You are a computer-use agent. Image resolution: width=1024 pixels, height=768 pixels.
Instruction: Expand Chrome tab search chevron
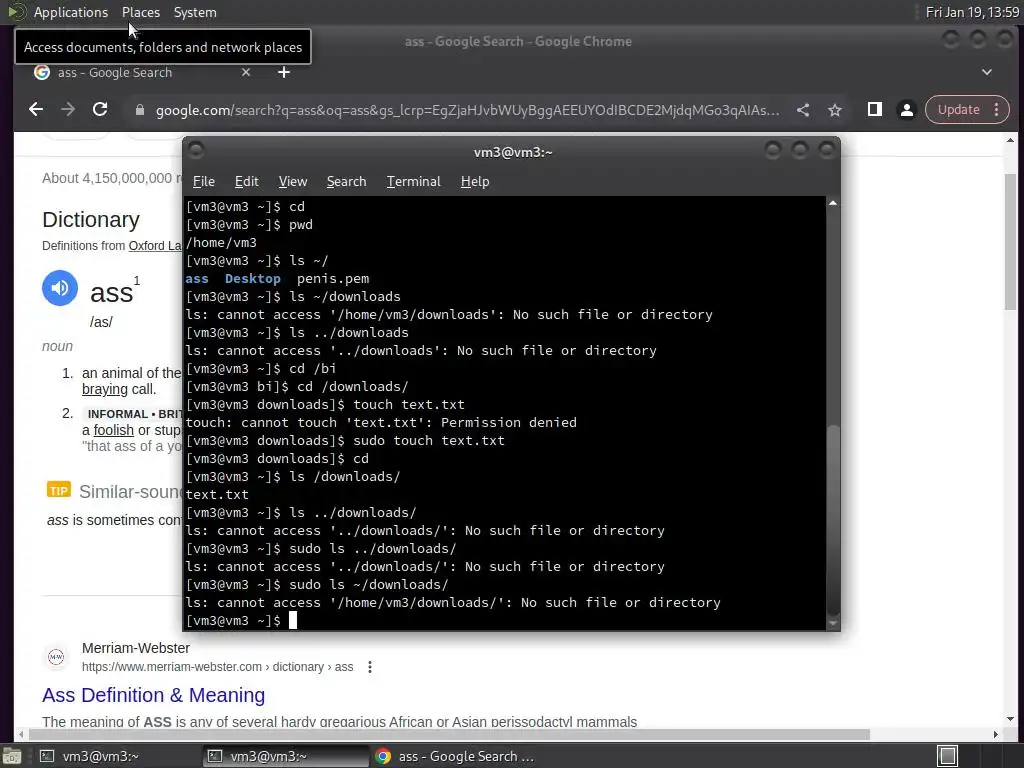click(987, 72)
